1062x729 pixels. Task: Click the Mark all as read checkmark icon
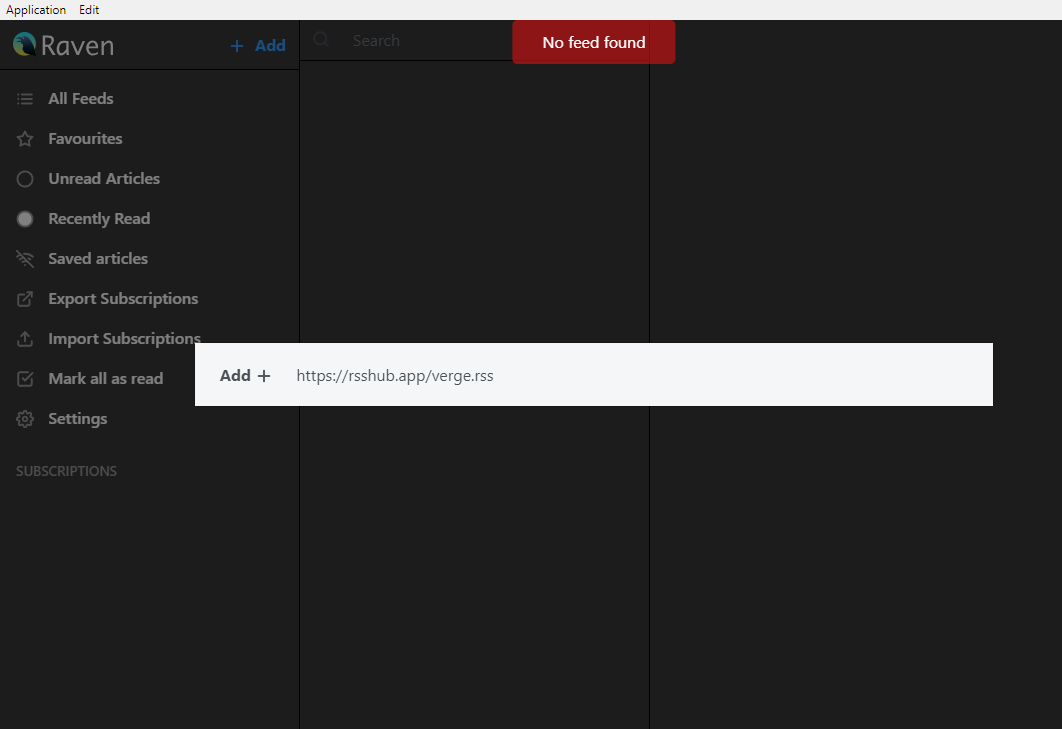(x=24, y=378)
